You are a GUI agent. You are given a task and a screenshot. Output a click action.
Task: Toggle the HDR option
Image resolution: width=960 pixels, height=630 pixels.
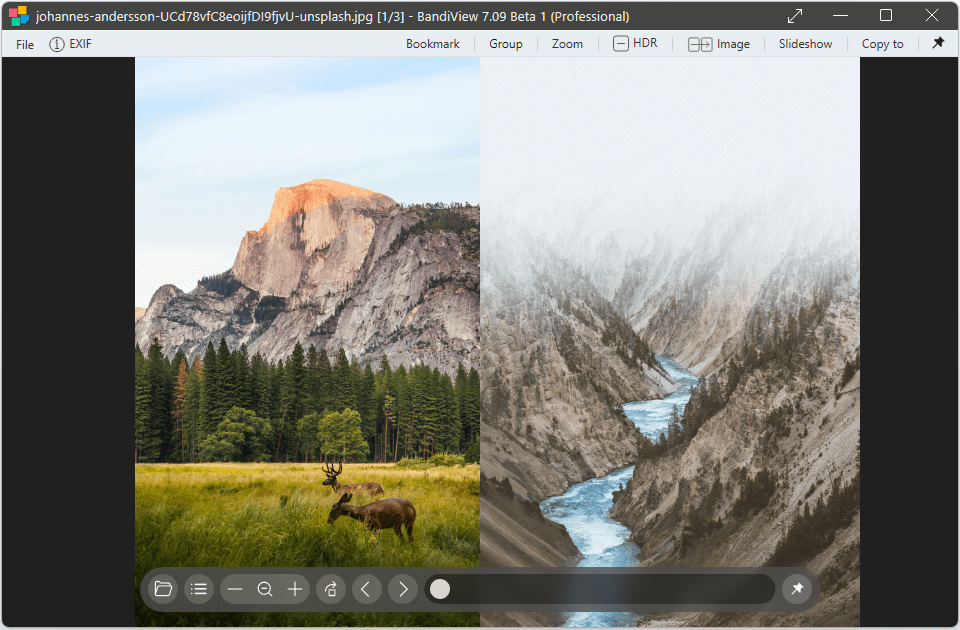coord(635,43)
